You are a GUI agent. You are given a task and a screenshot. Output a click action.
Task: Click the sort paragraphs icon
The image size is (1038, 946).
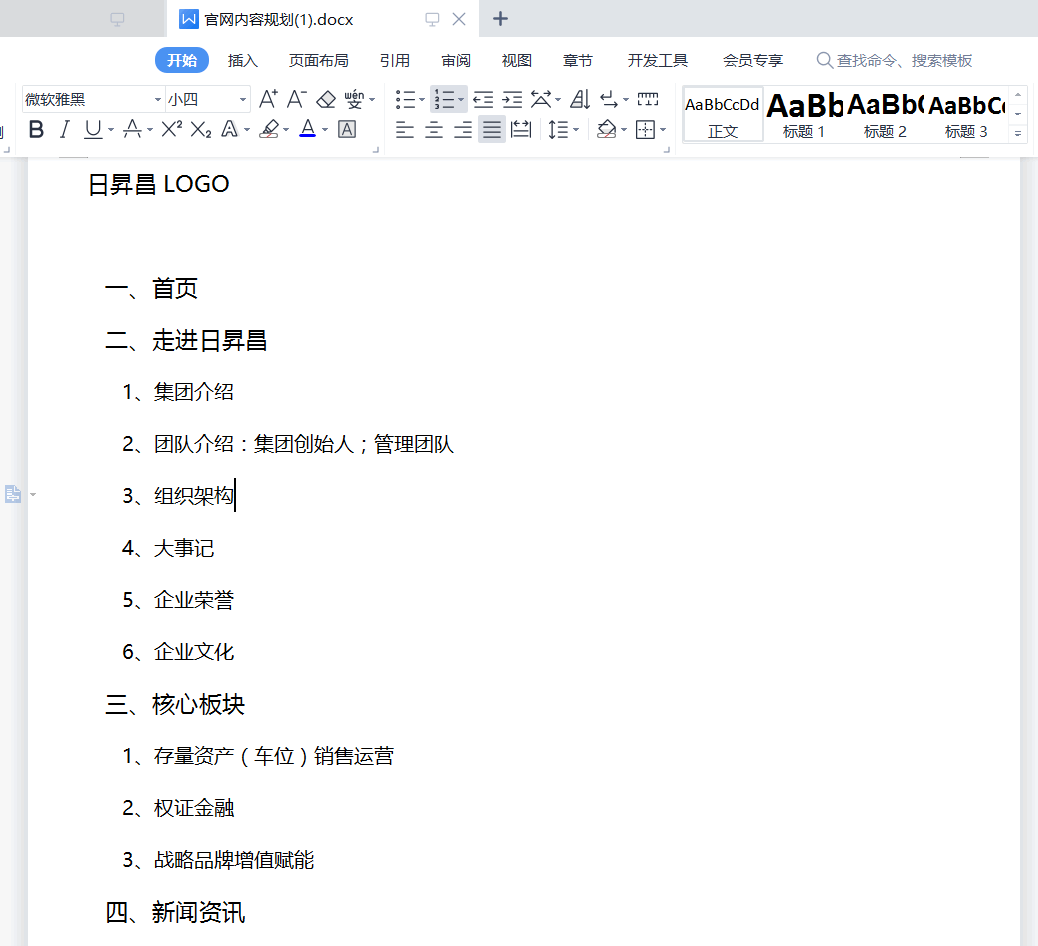pos(580,99)
